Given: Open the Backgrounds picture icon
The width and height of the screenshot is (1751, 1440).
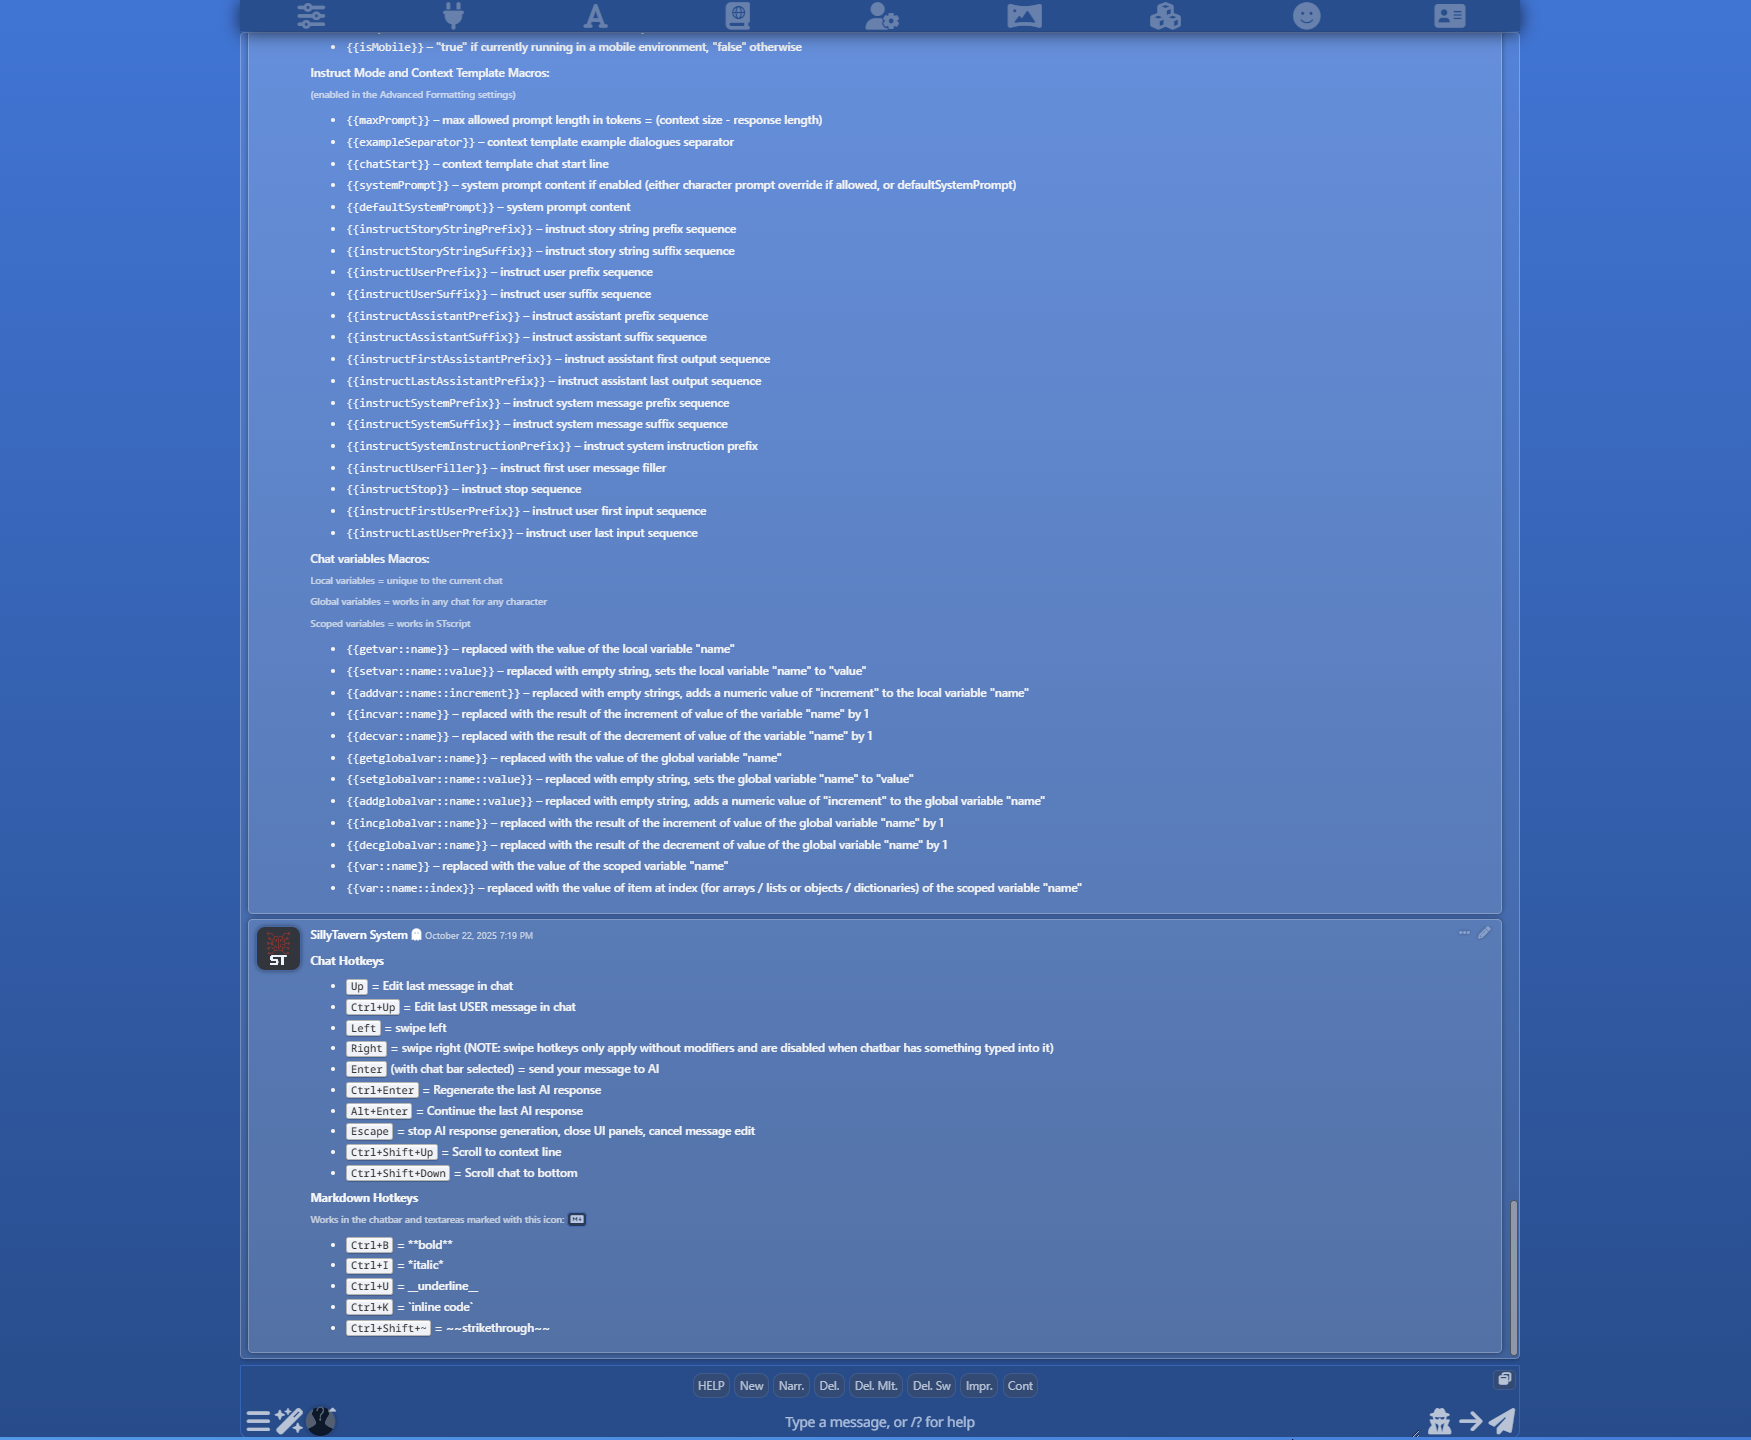Looking at the screenshot, I should 1024,16.
